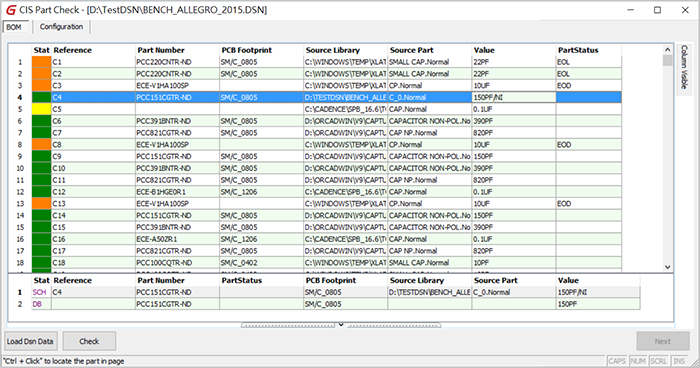Click value 150PF in the DB row

[598, 304]
